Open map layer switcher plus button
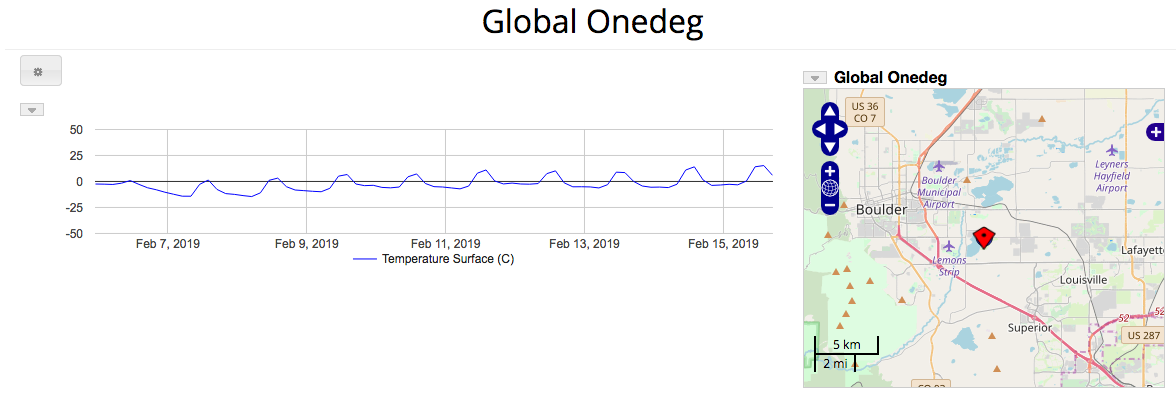This screenshot has width=1176, height=402. click(x=1156, y=132)
